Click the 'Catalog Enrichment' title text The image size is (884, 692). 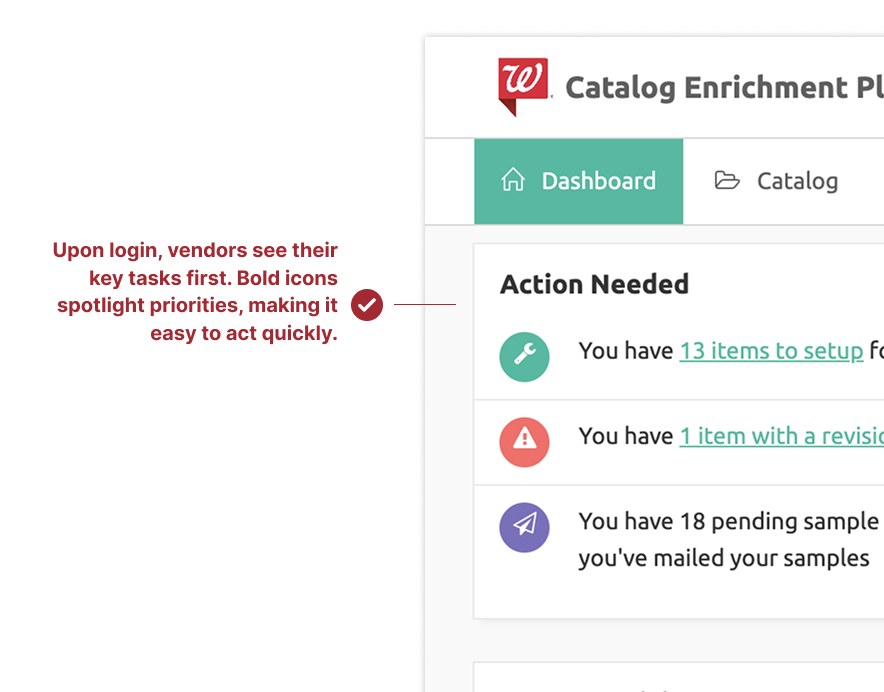(x=720, y=88)
